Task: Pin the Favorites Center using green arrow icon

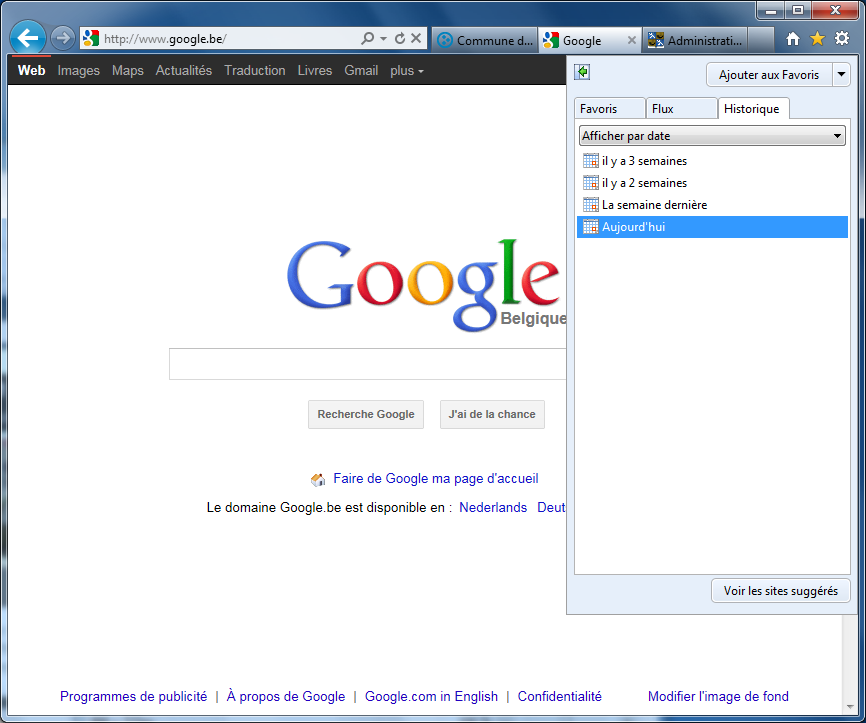Action: (583, 72)
